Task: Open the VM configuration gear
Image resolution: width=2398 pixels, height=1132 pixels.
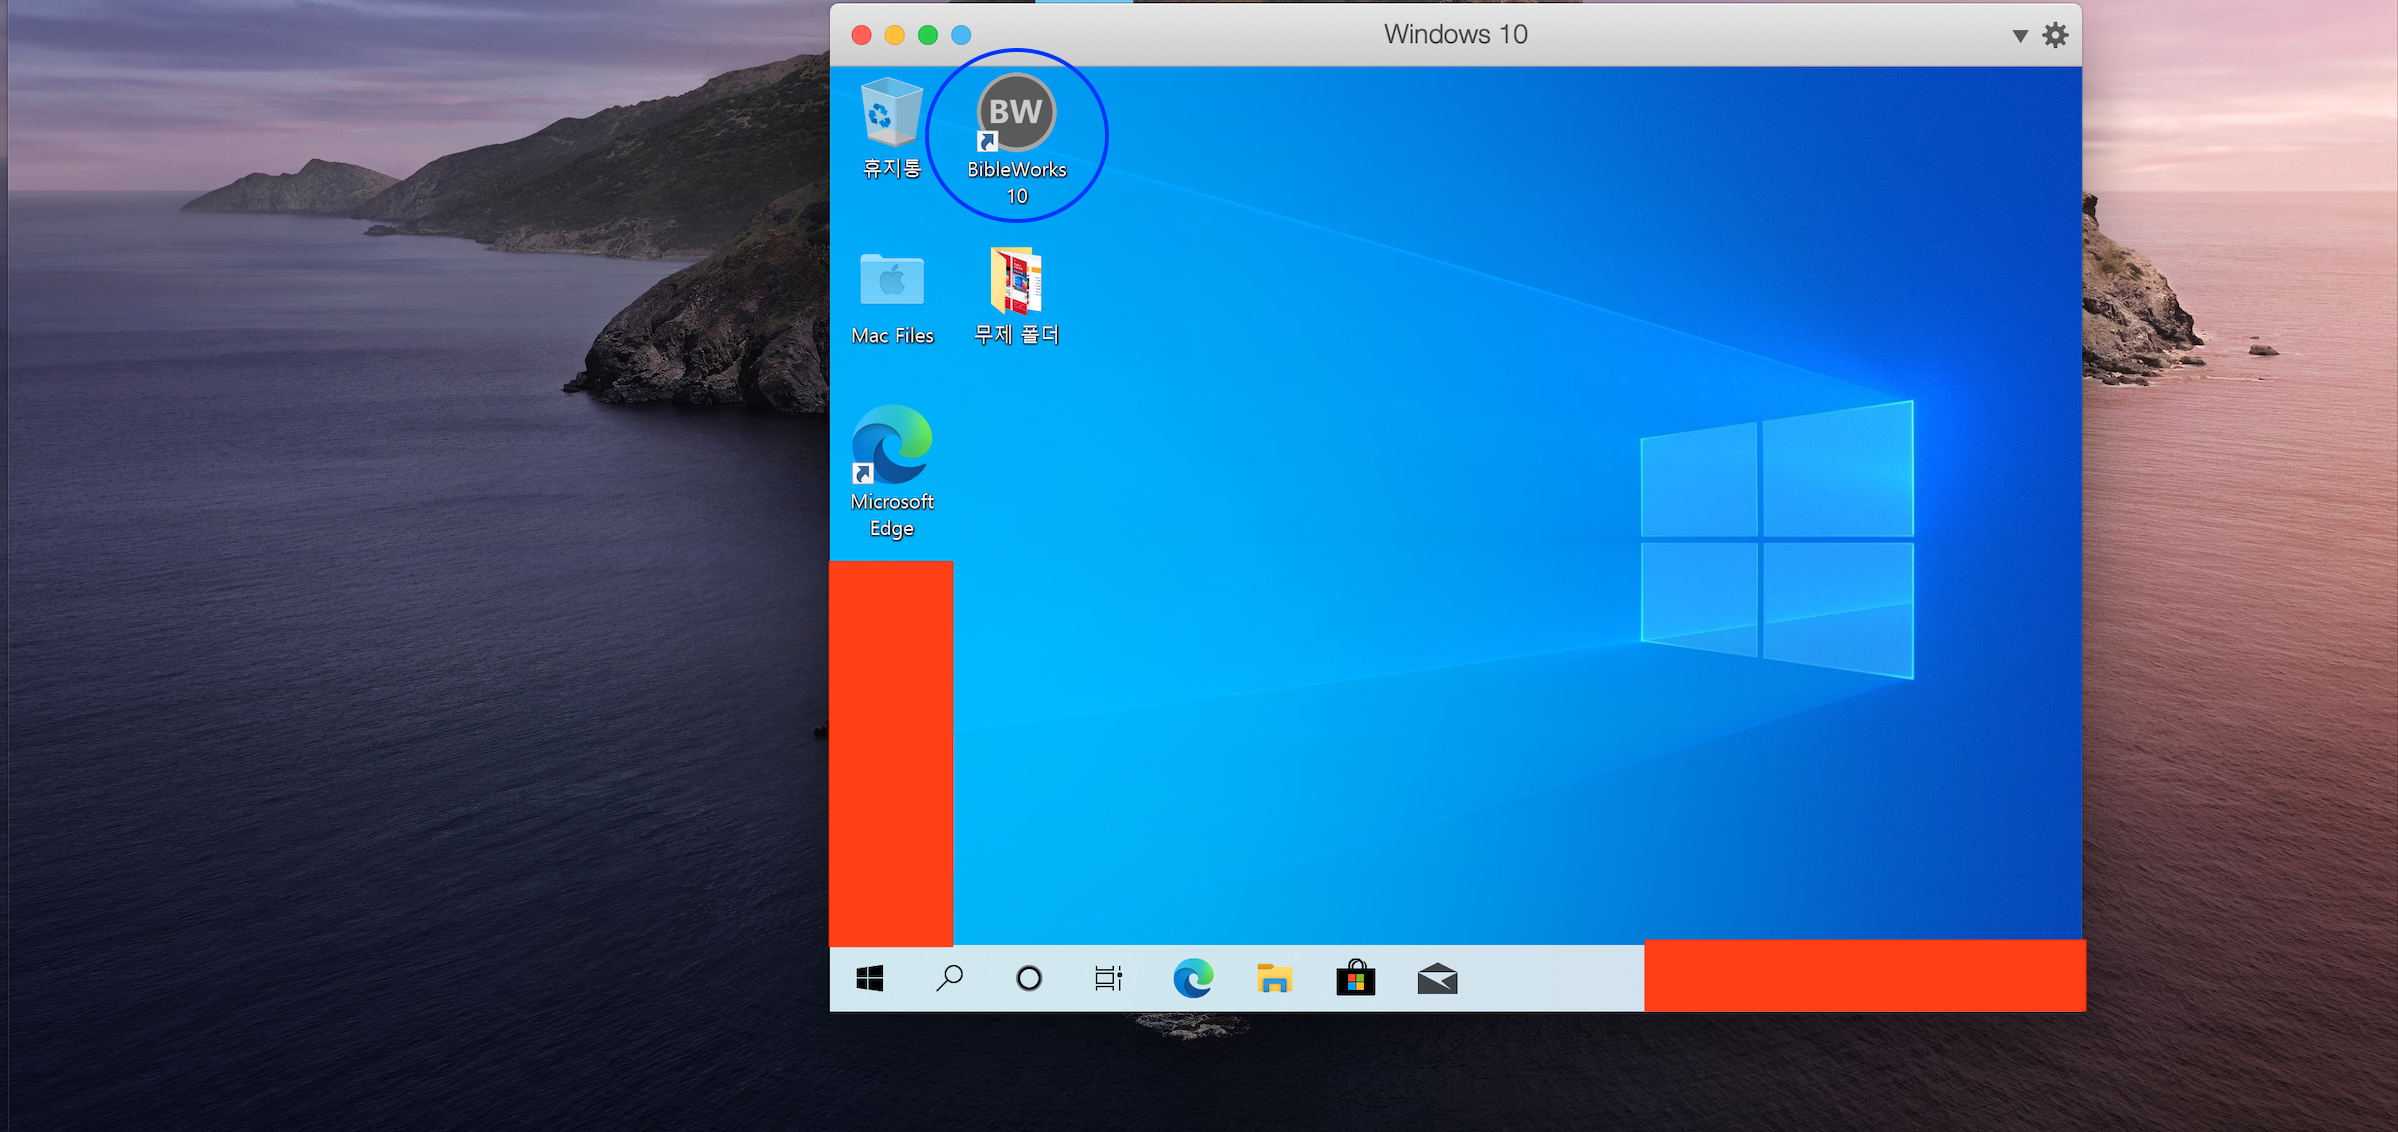Action: 2055,36
